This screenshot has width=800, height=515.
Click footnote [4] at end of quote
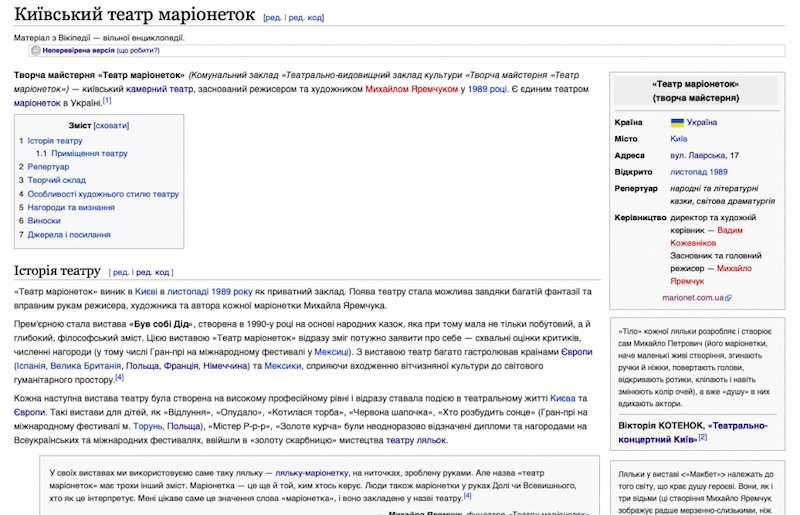(x=467, y=496)
